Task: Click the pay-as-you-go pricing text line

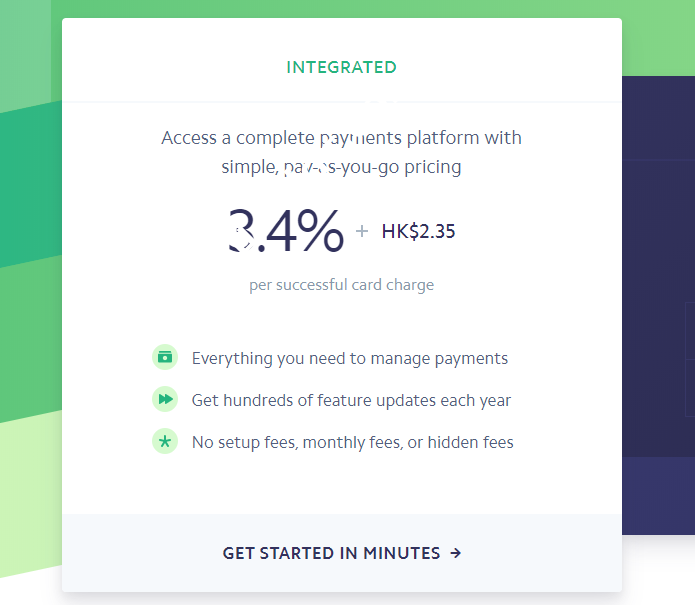Action: [x=341, y=167]
